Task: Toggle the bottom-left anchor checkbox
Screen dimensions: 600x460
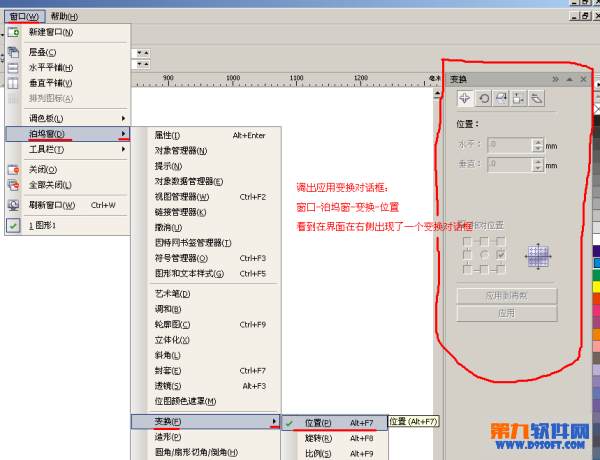Action: click(x=467, y=269)
